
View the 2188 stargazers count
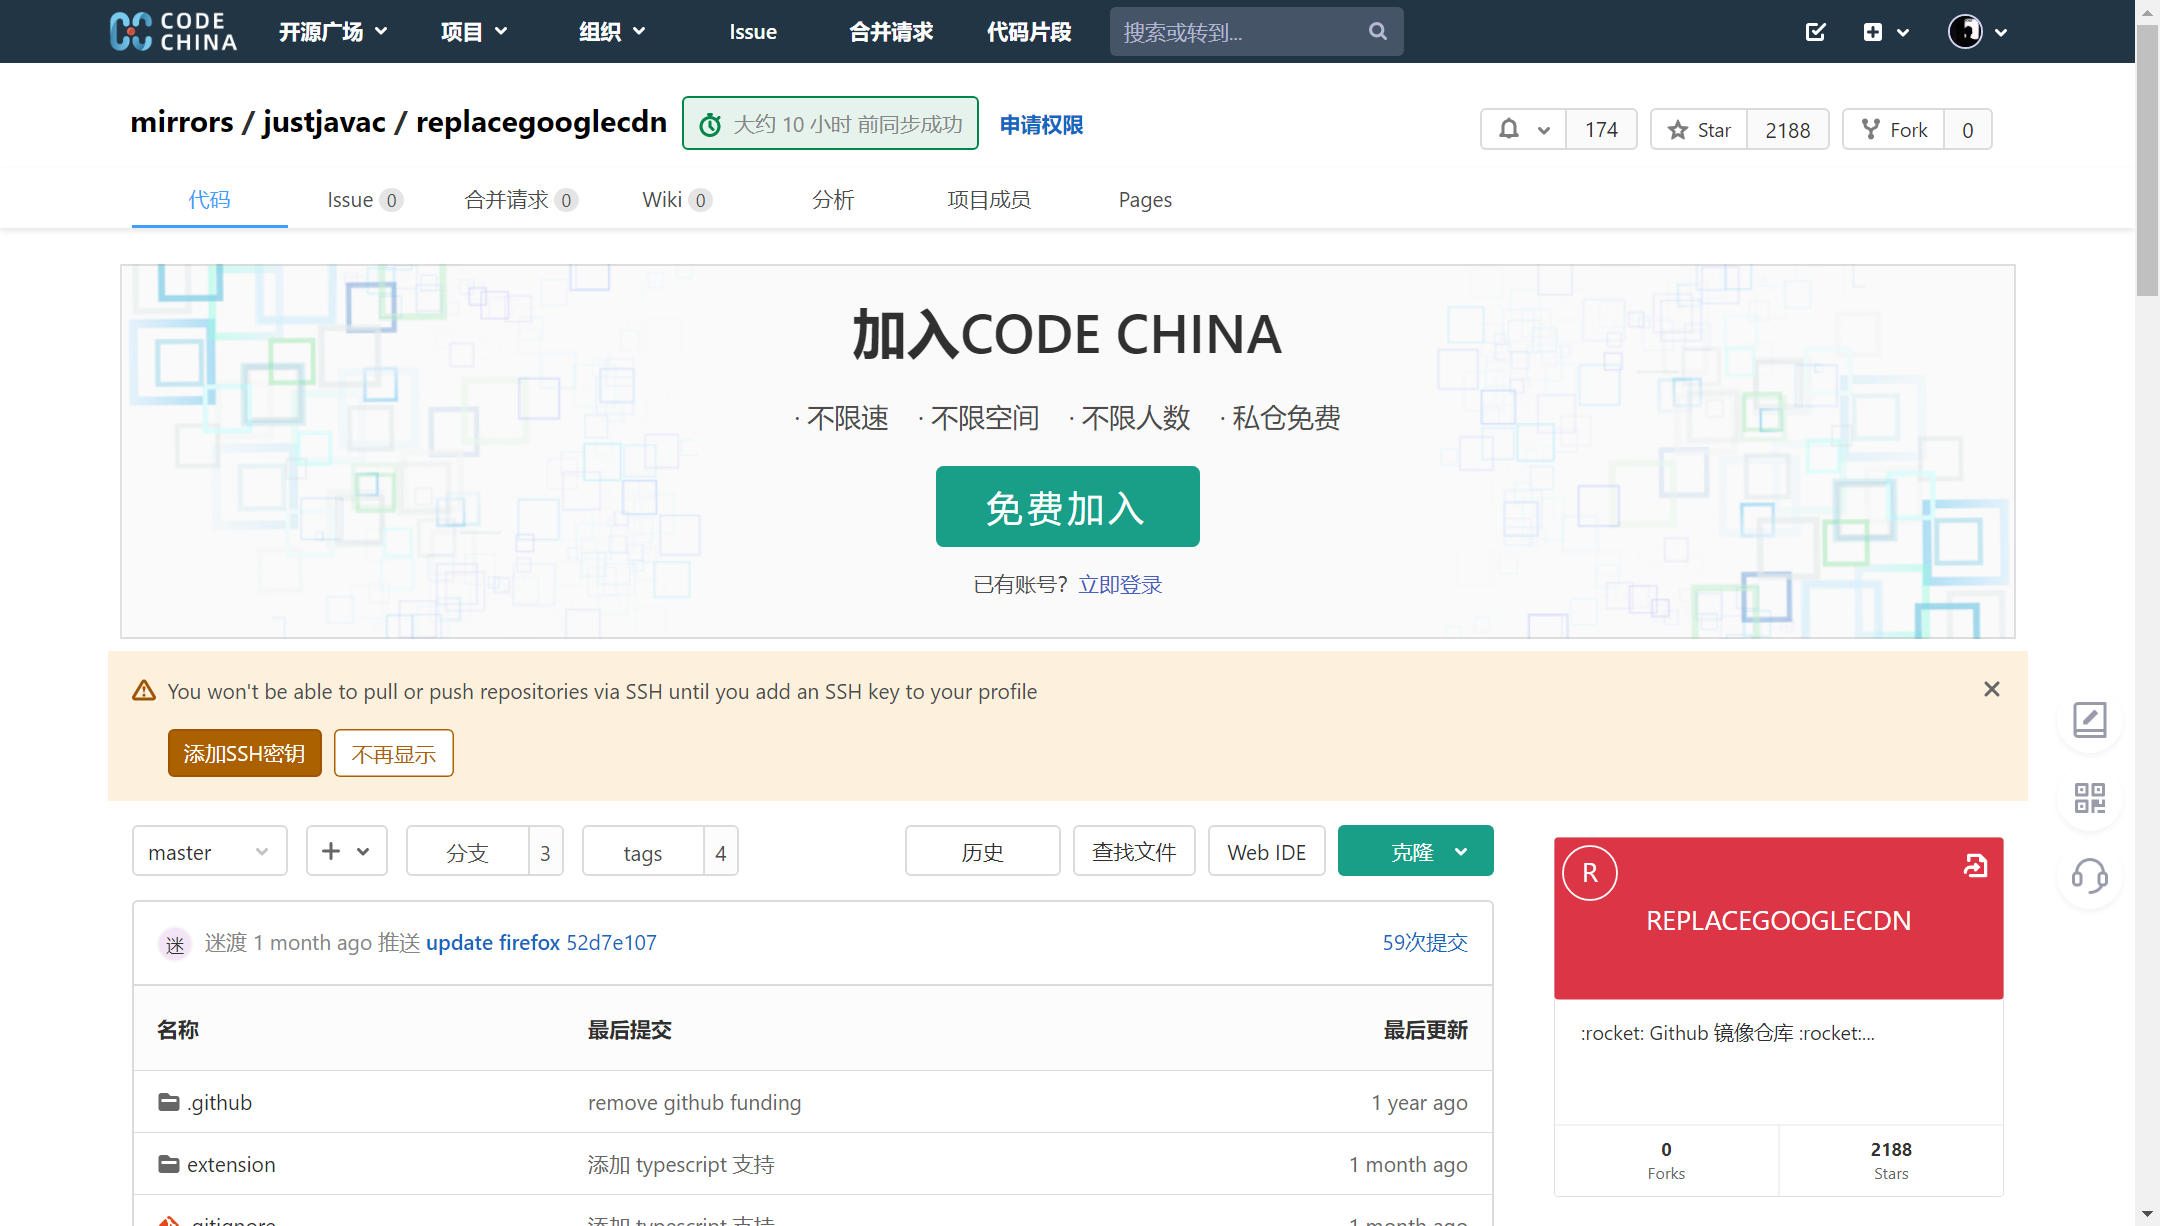click(x=1787, y=130)
